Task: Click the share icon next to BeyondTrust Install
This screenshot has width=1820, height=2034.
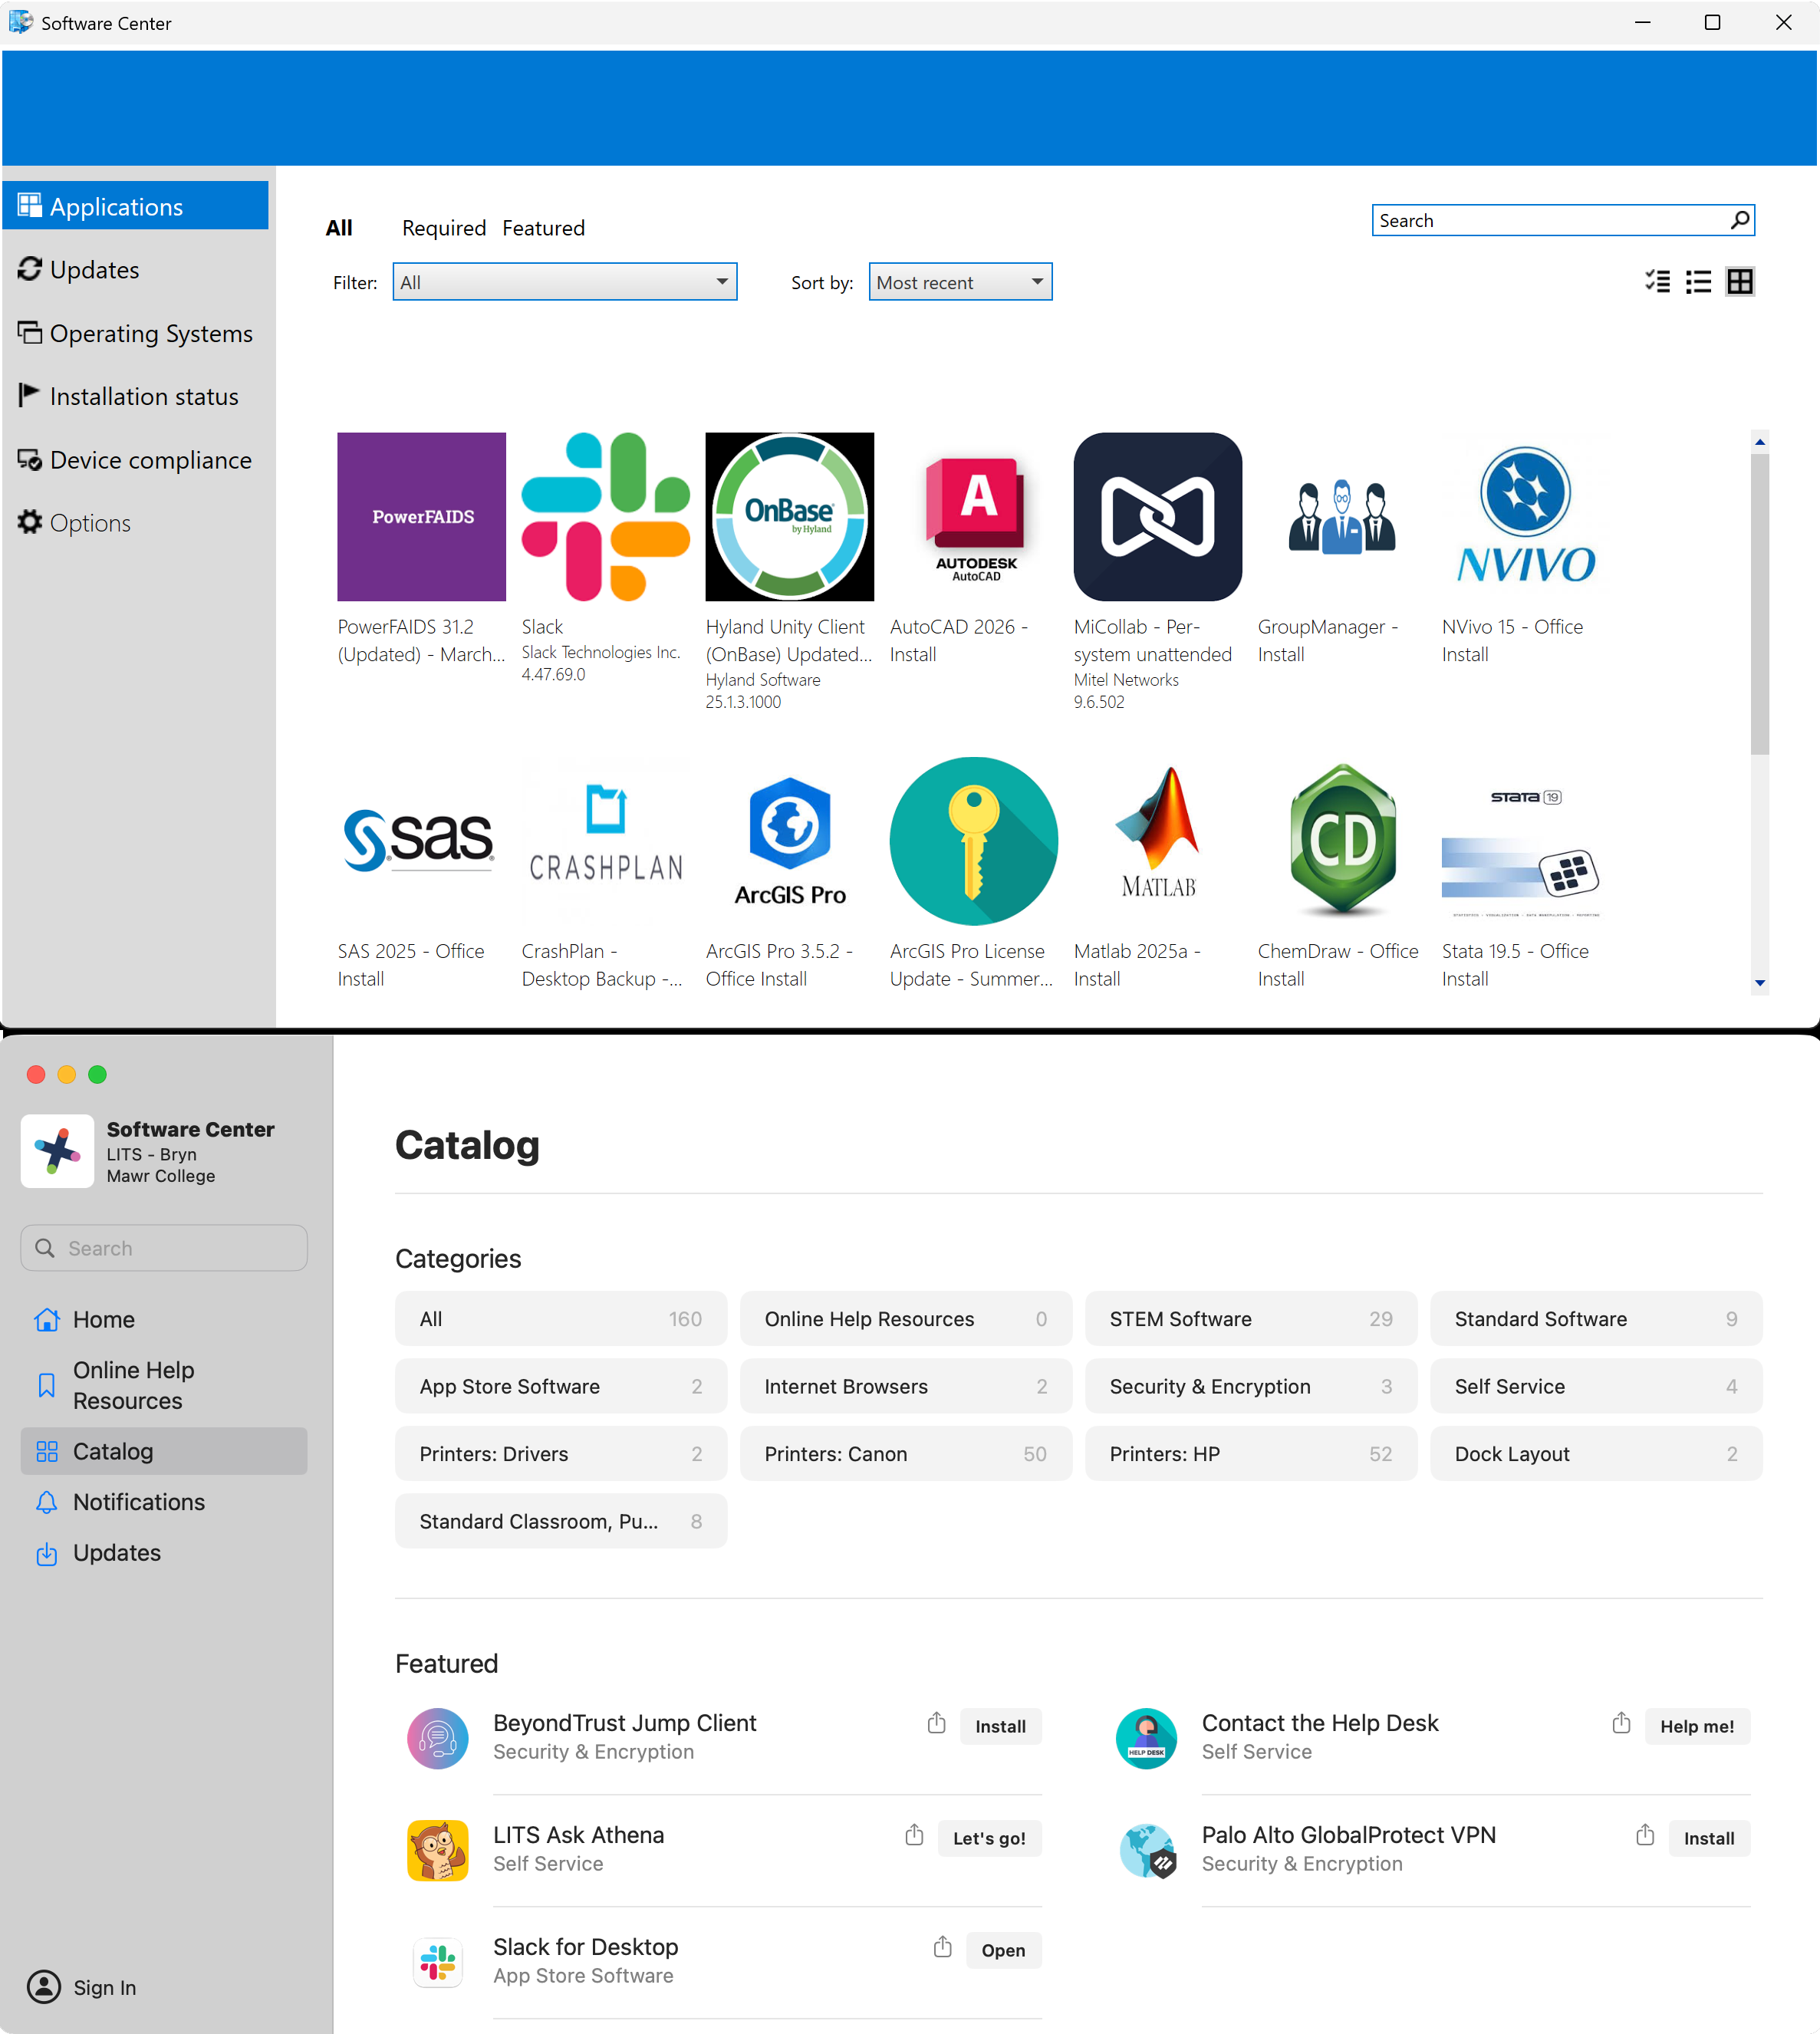Action: tap(937, 1726)
